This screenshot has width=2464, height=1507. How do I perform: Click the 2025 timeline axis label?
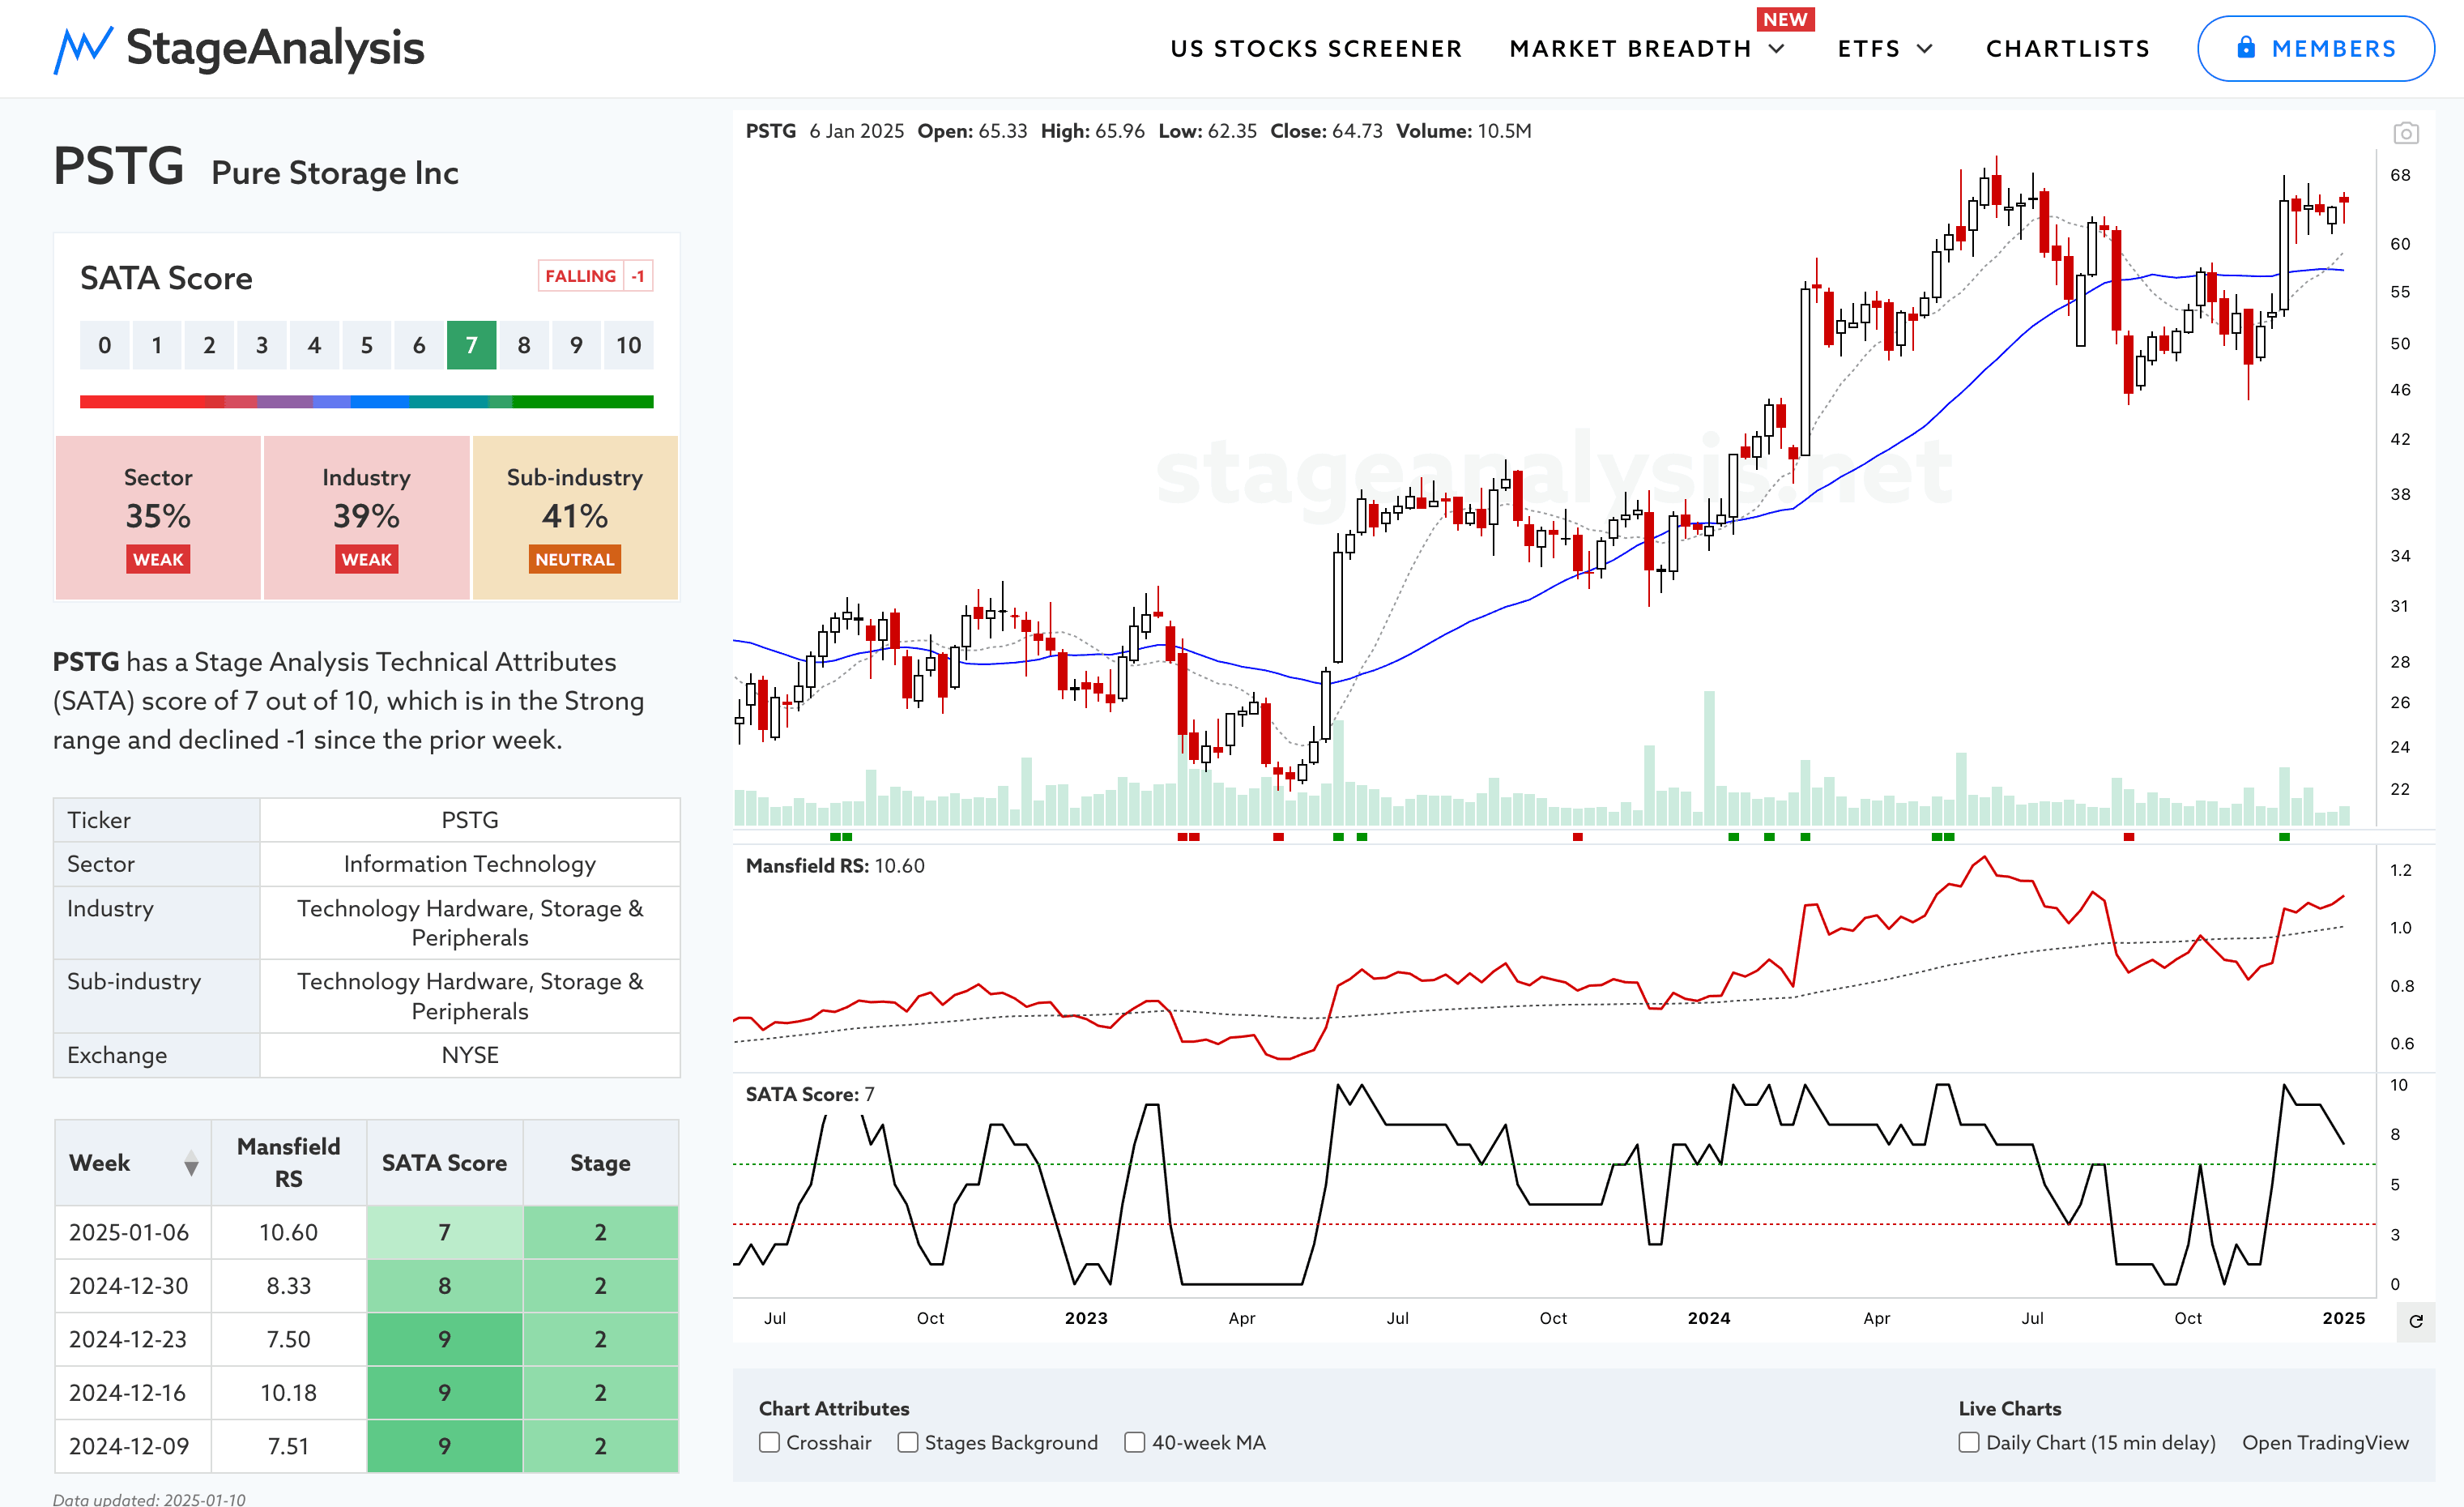2343,1318
